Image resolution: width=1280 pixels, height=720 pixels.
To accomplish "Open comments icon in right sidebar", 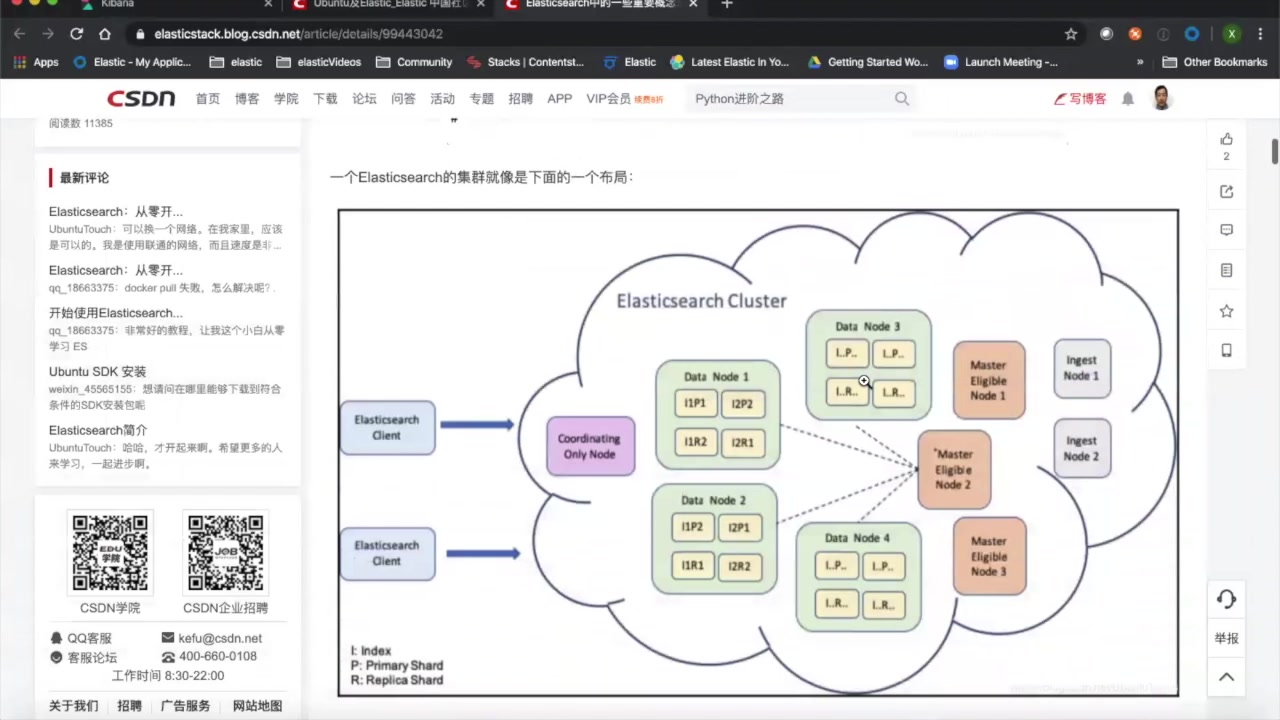I will [x=1227, y=230].
